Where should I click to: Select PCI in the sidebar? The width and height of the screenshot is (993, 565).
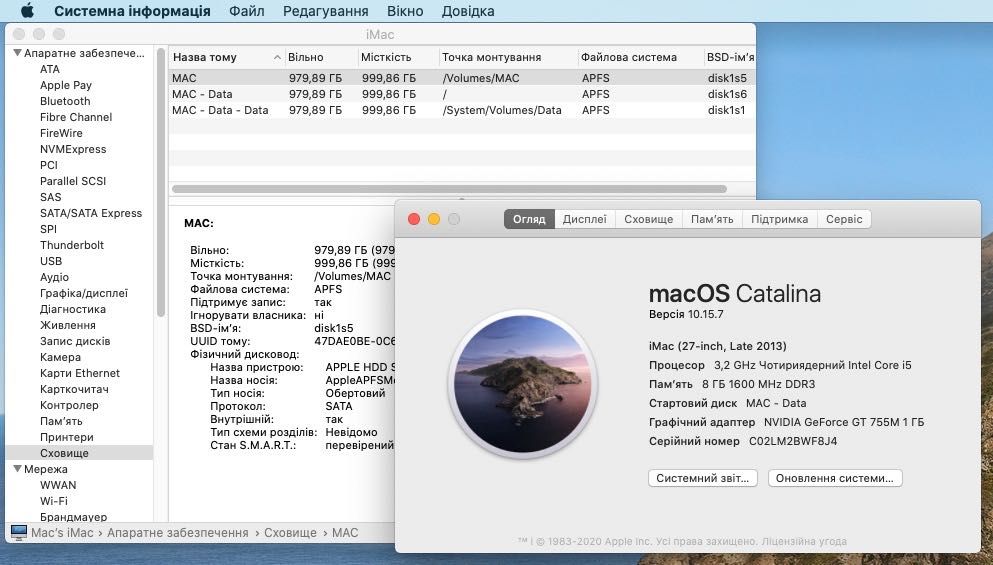click(x=49, y=165)
